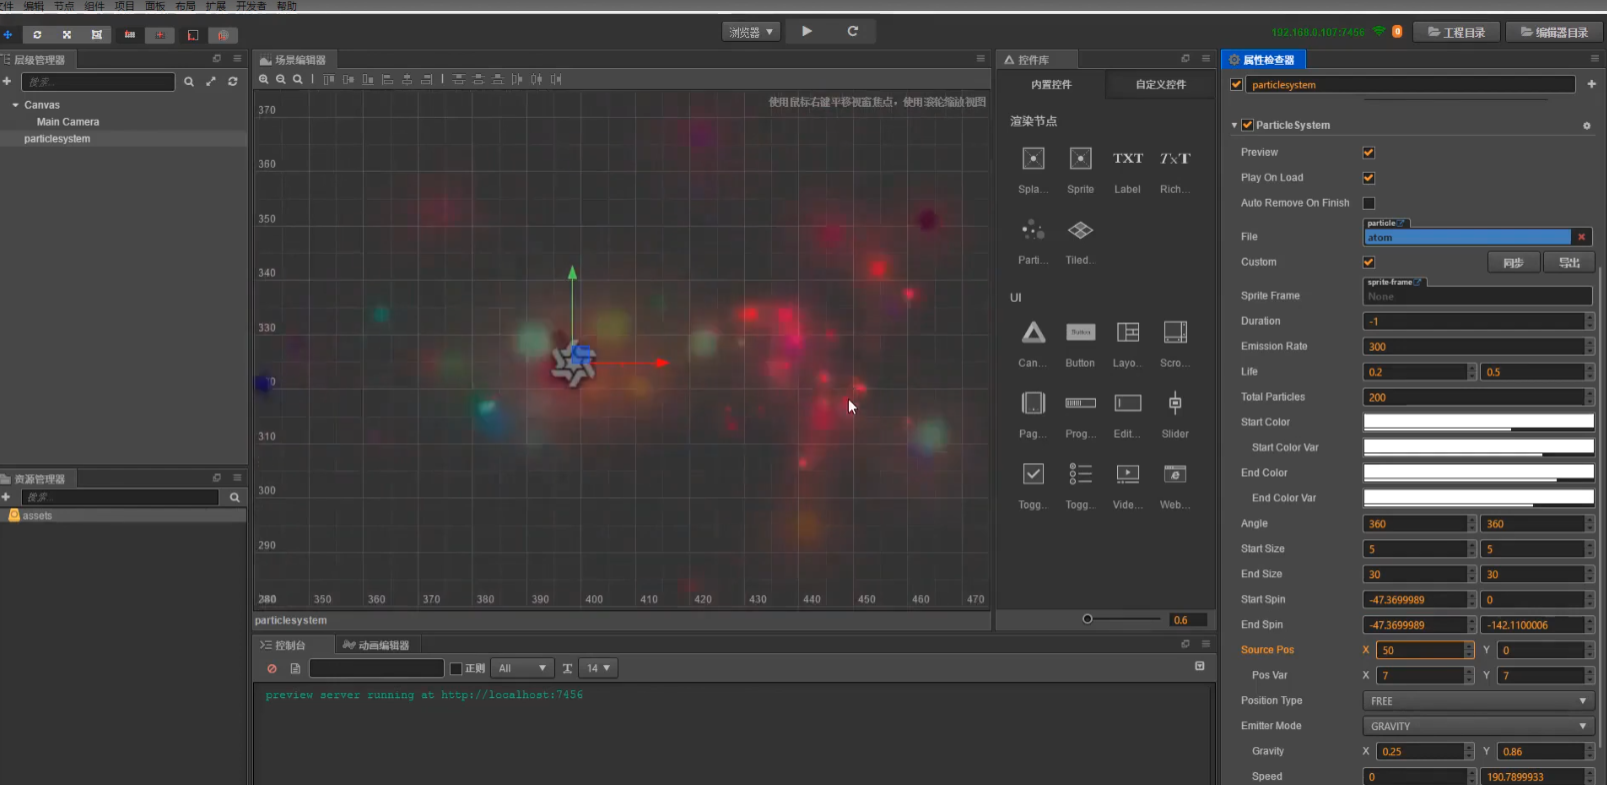Image resolution: width=1607 pixels, height=785 pixels.
Task: Pick the Layout UI control icon
Action: pos(1128,332)
